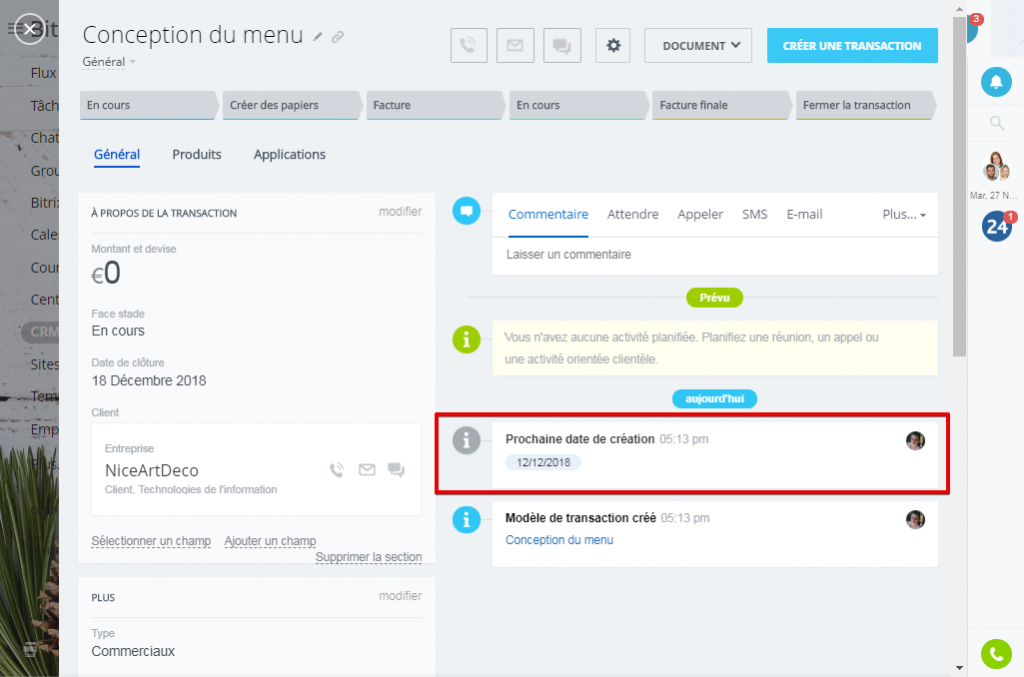Click modifier in PLUS section
Screen dimensions: 1024x677
(400, 596)
